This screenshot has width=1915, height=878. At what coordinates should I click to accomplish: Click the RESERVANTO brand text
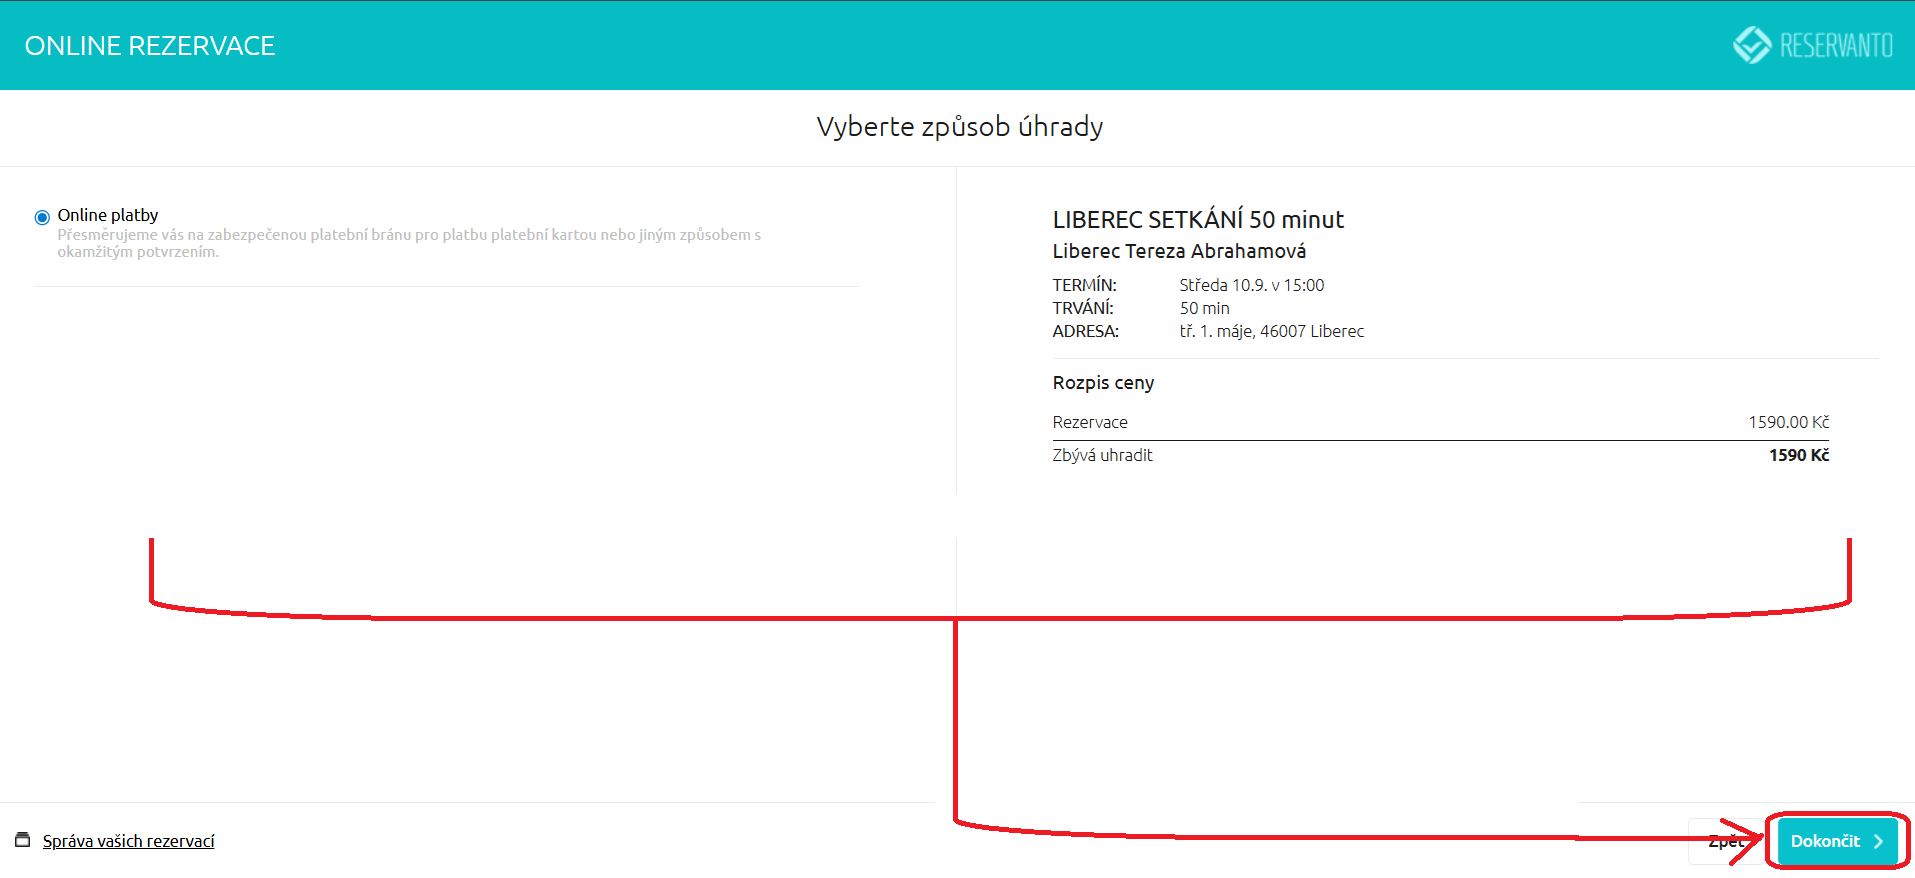pyautogui.click(x=1836, y=46)
